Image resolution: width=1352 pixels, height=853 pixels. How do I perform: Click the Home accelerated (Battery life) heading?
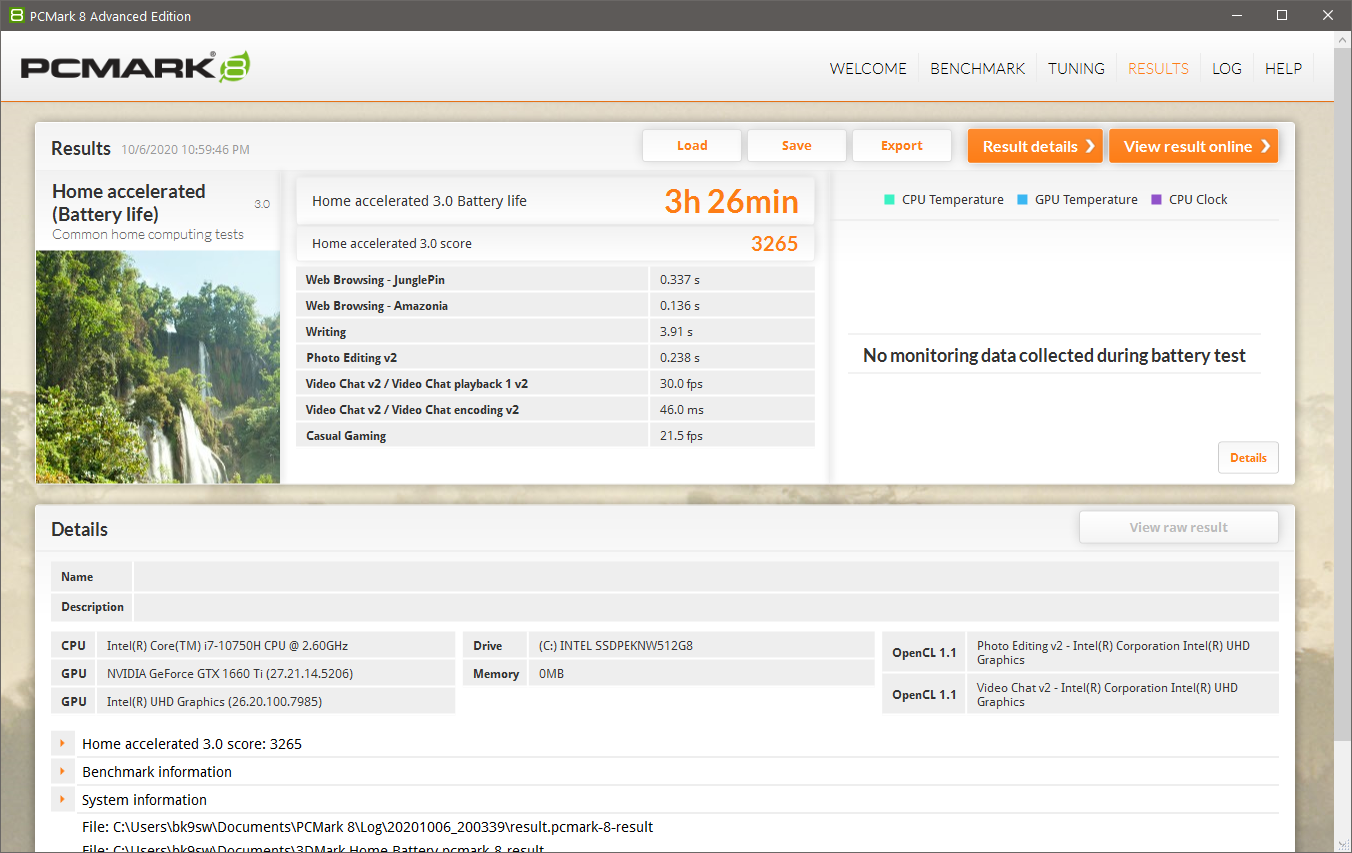click(x=129, y=203)
